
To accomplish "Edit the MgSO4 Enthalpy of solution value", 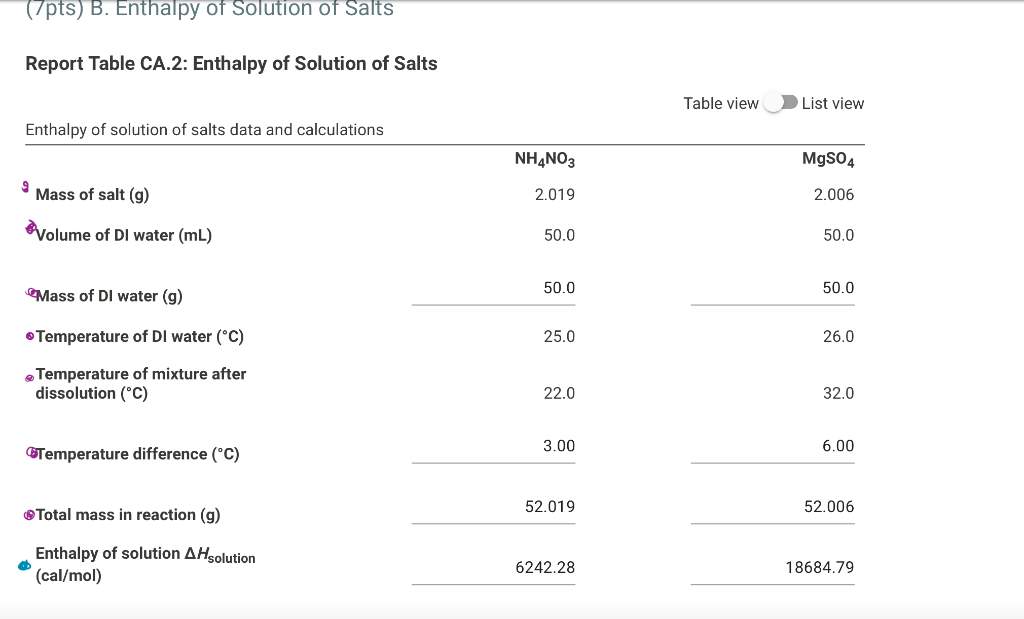I will [x=772, y=568].
